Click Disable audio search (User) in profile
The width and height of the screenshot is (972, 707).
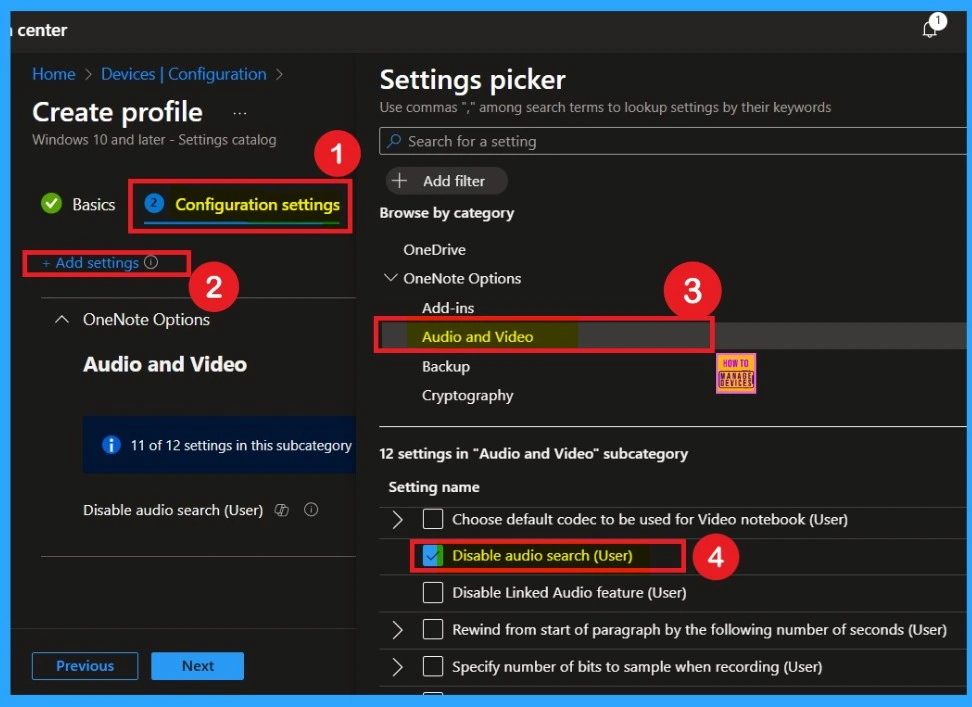click(173, 510)
